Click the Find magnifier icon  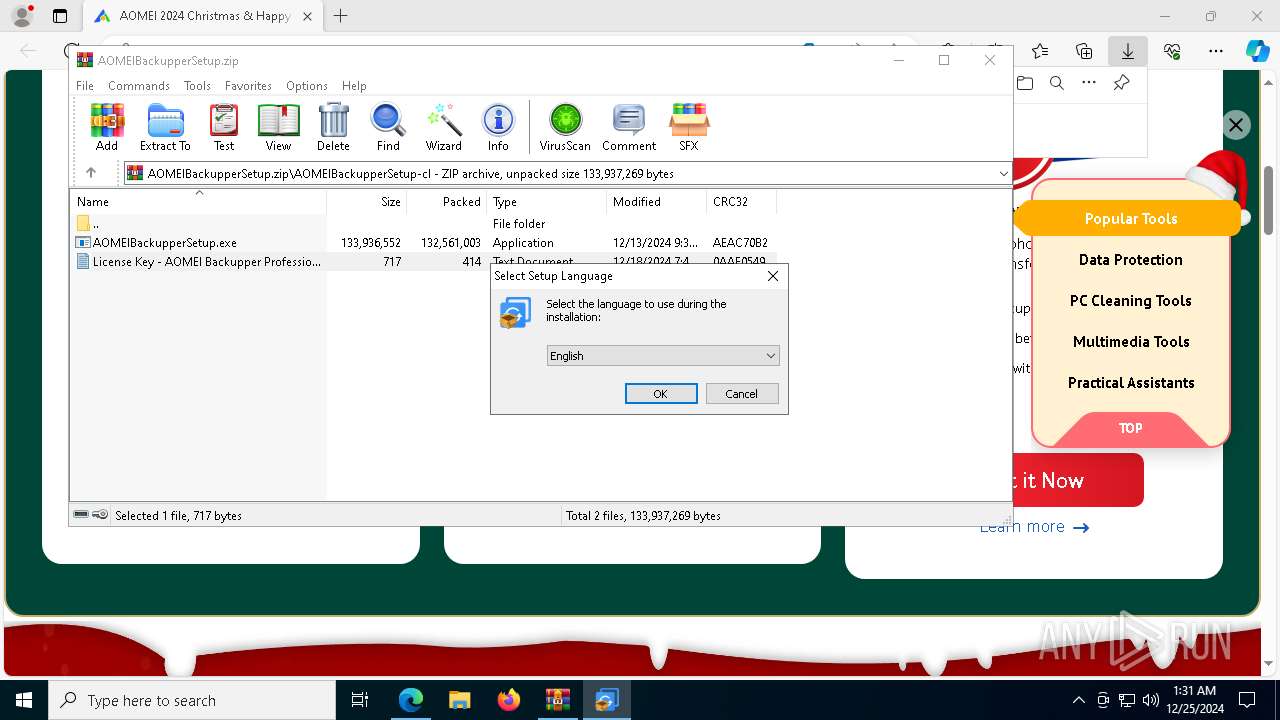click(388, 127)
